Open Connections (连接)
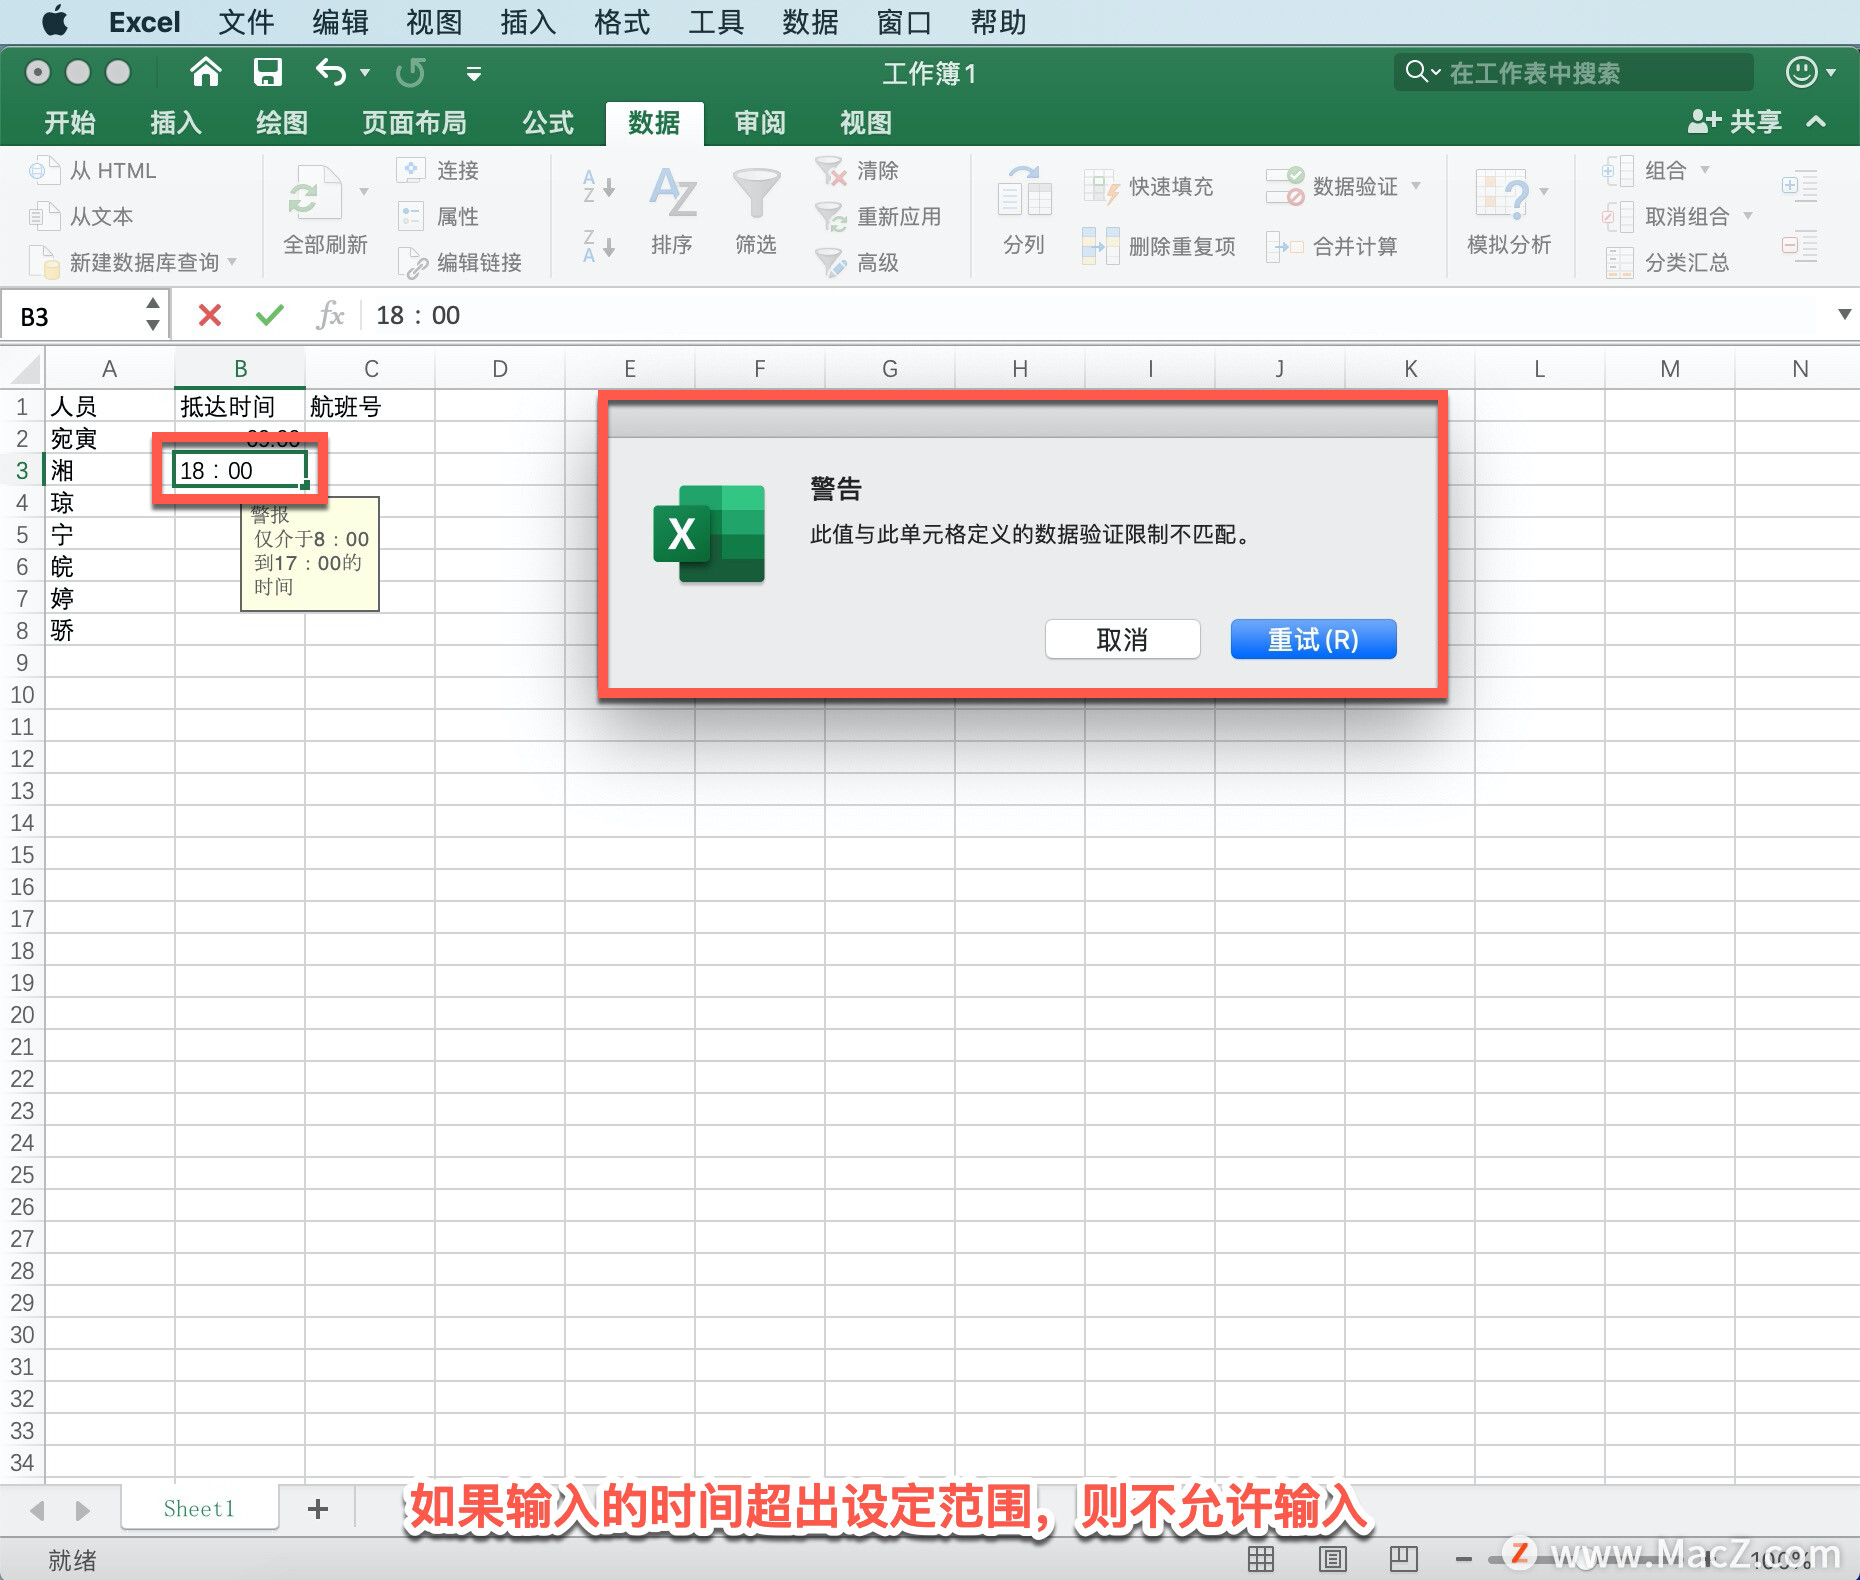The width and height of the screenshot is (1860, 1580). pos(438,171)
